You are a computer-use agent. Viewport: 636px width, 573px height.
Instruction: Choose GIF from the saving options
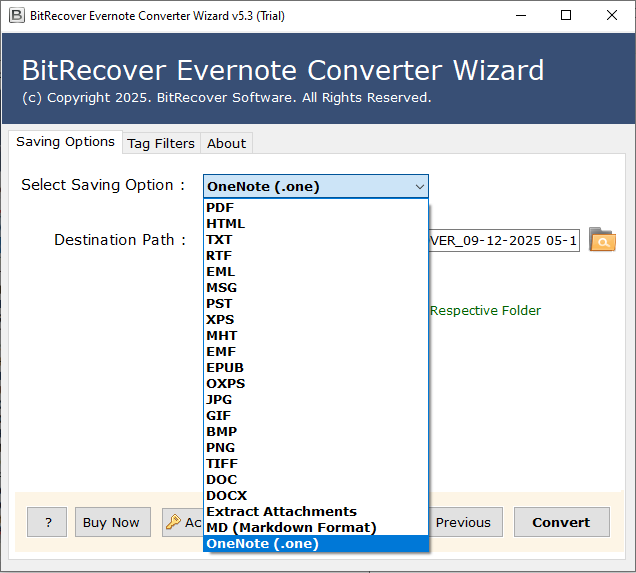(316, 416)
